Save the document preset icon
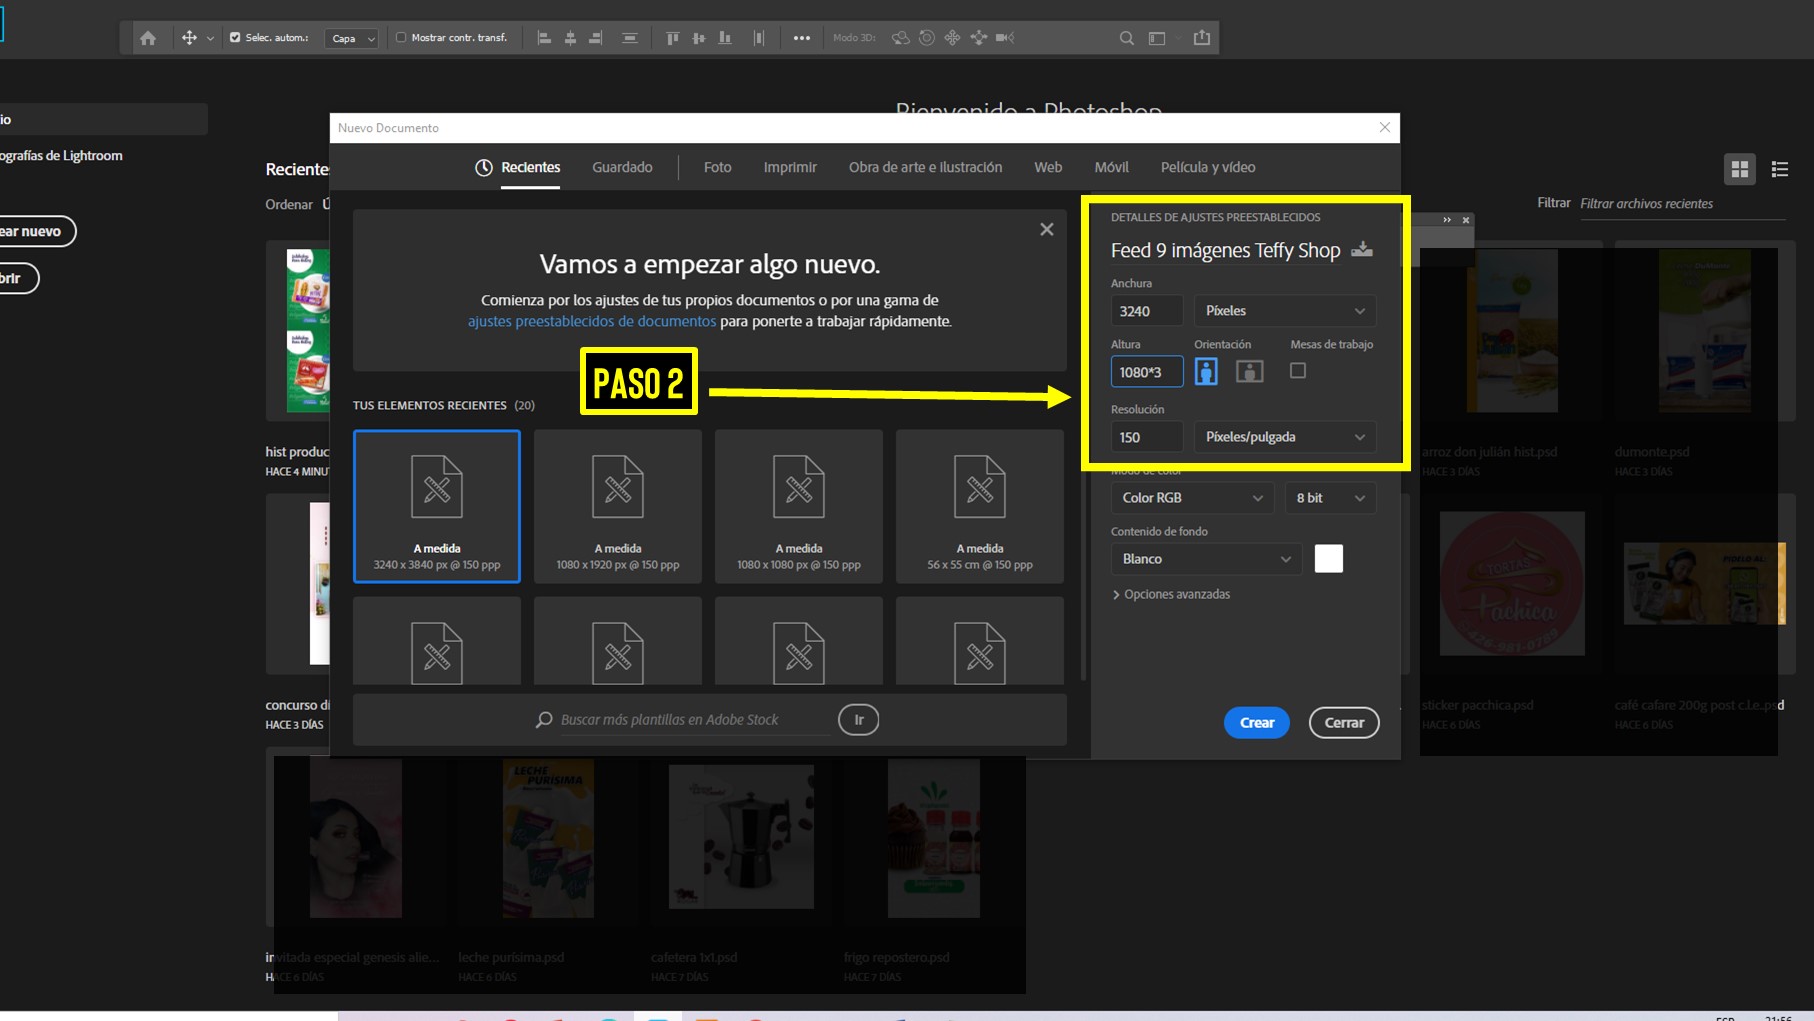 [x=1362, y=249]
